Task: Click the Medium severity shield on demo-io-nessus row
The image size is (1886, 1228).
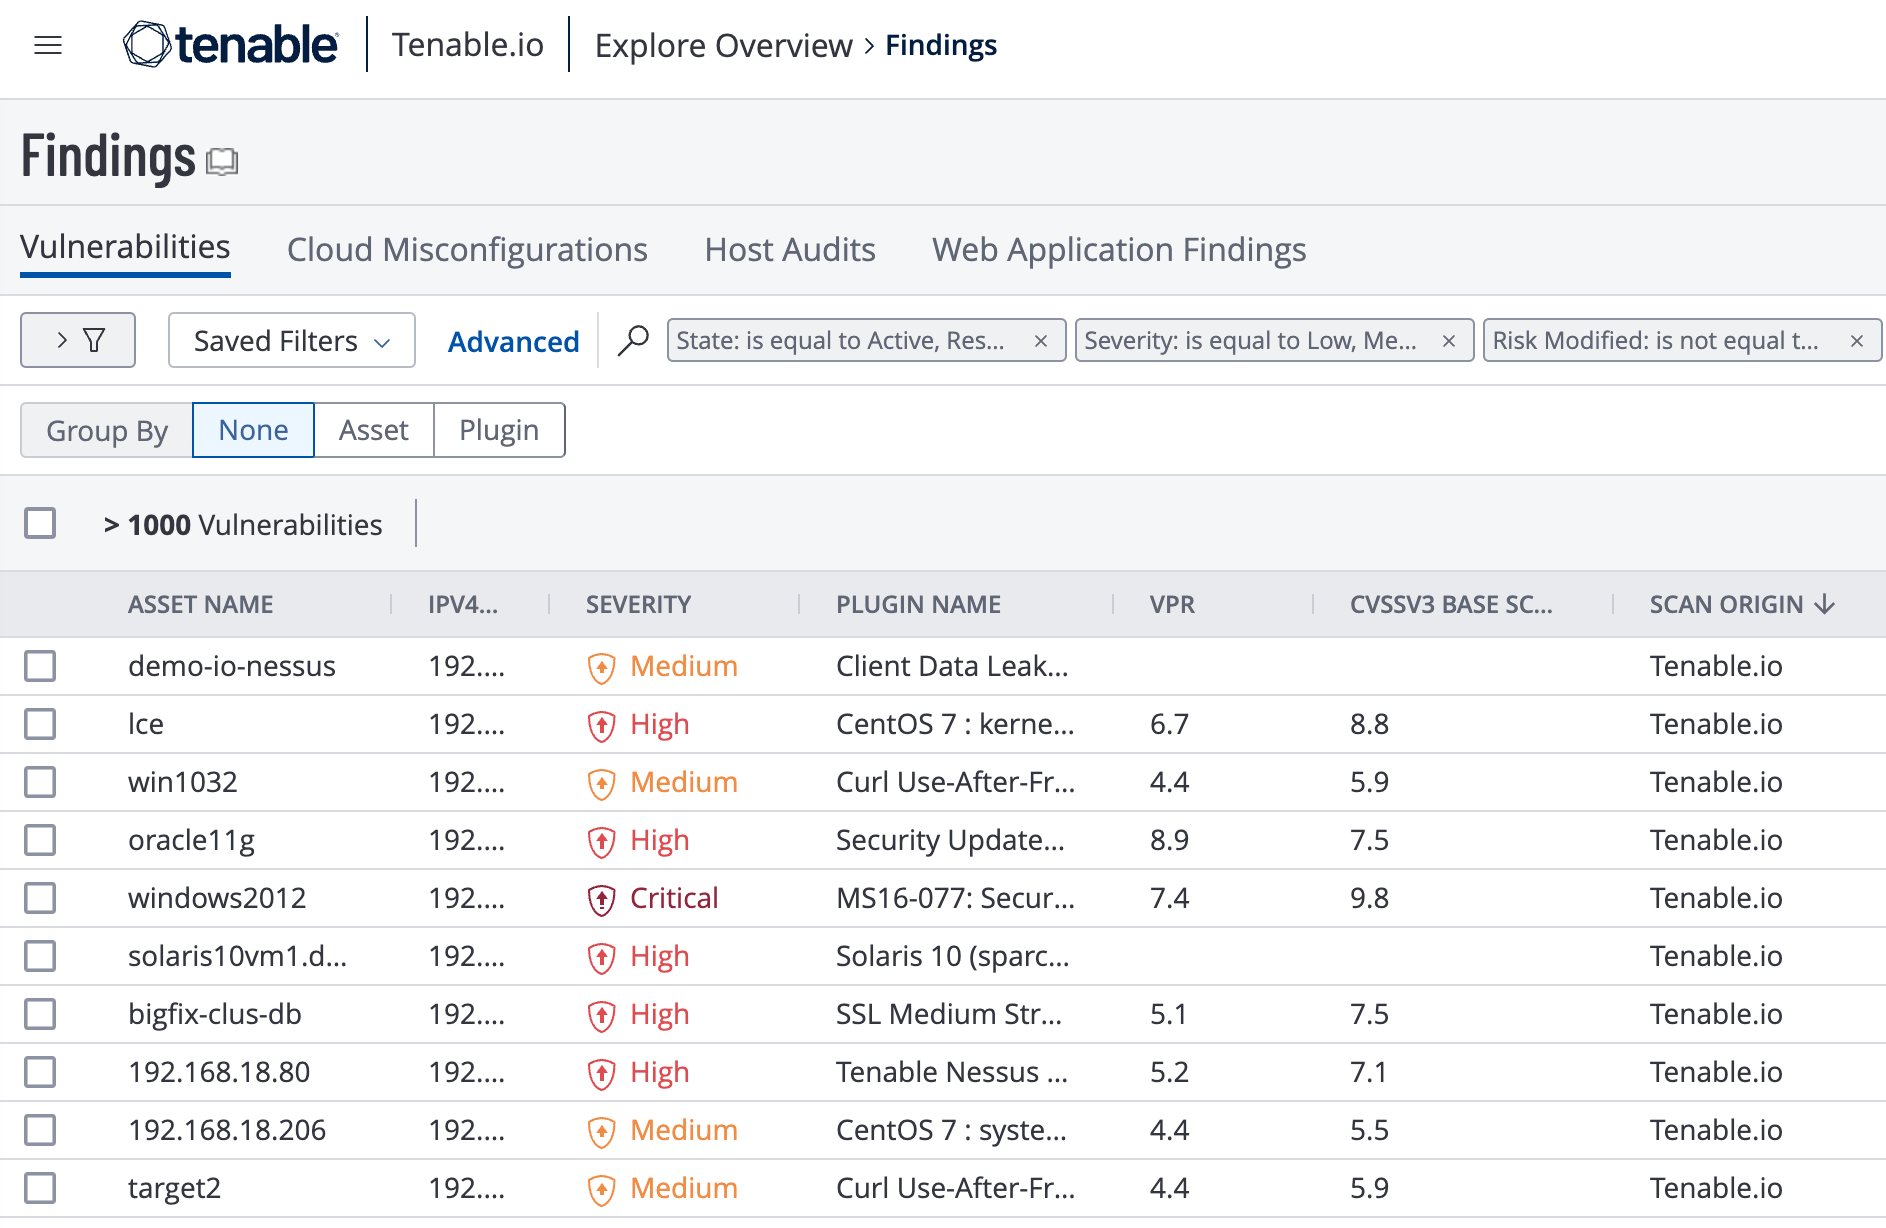Action: (601, 667)
